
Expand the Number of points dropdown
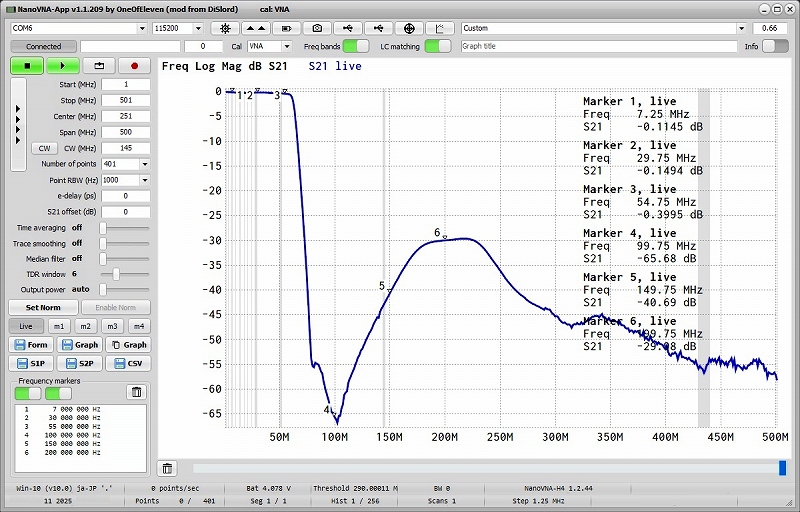pos(145,164)
